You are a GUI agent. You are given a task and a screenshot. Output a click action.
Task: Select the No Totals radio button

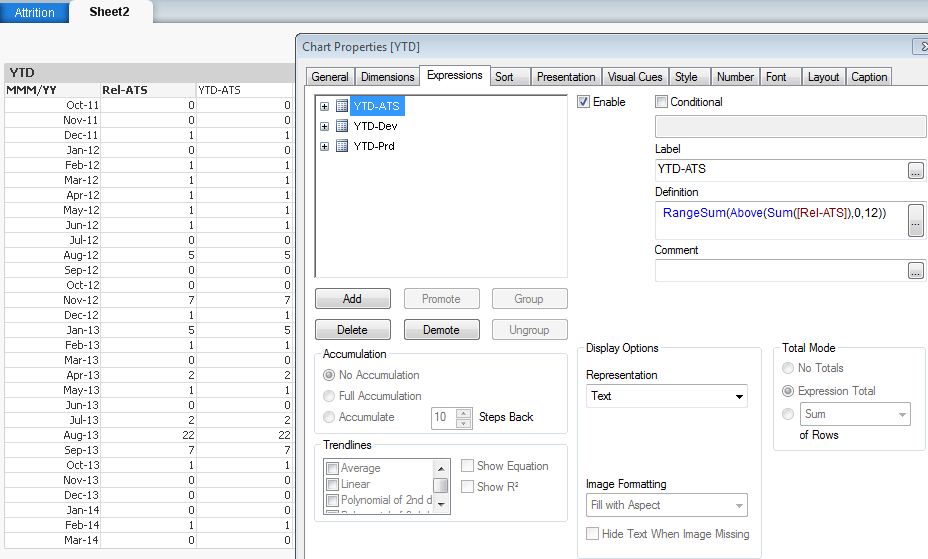788,368
